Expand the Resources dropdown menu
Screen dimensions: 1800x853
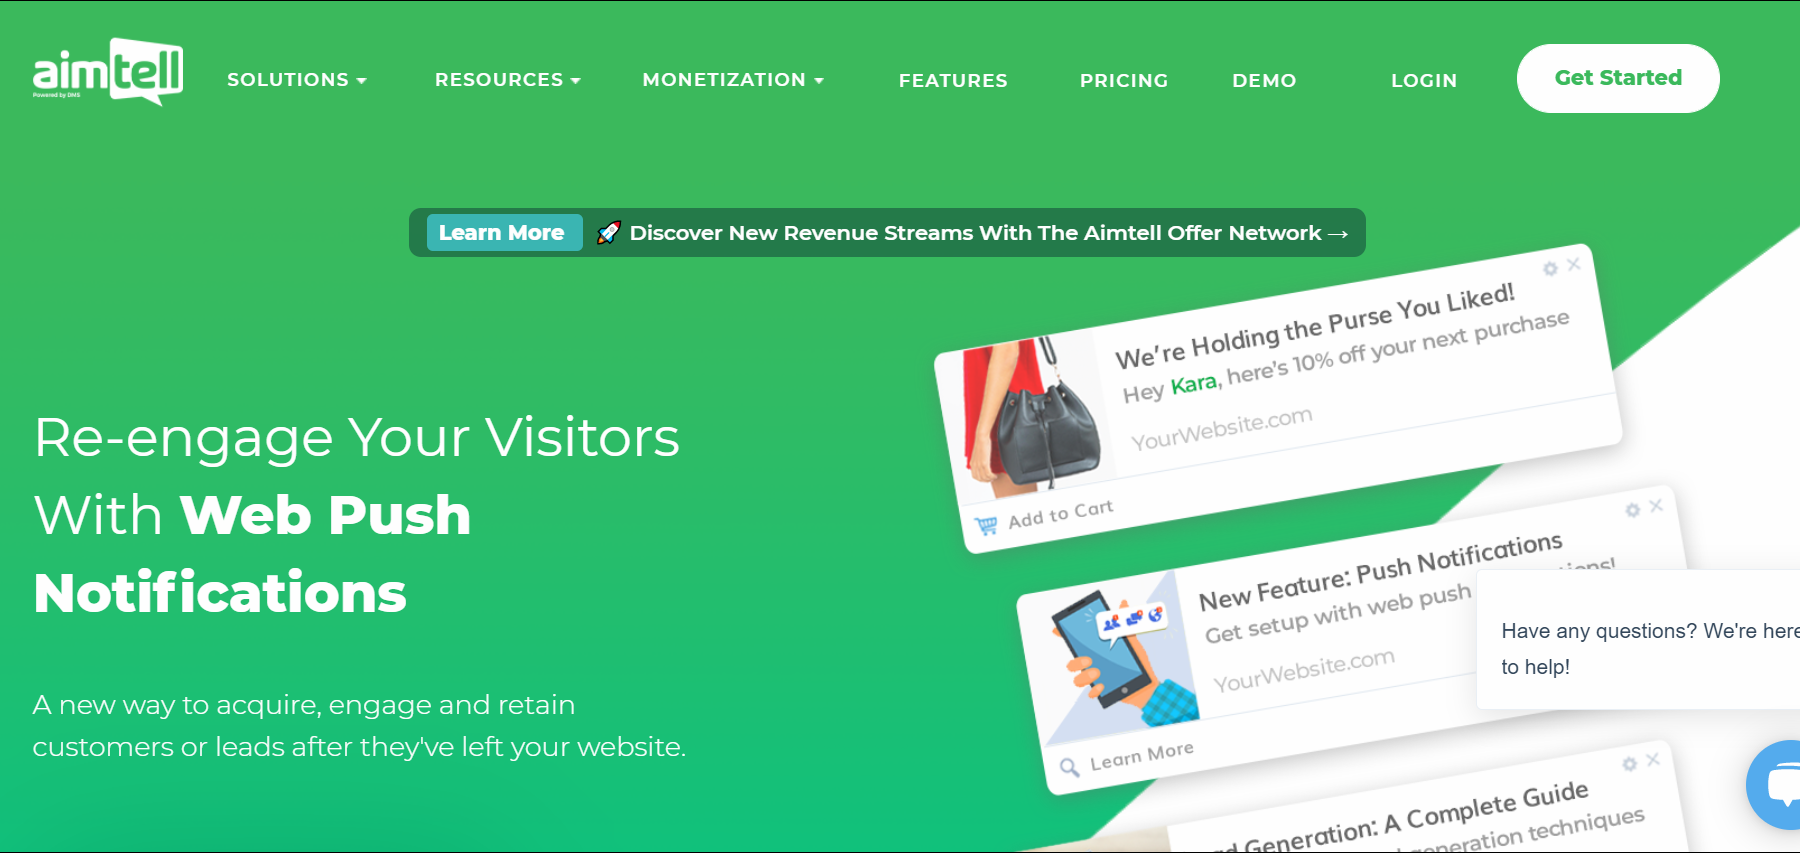pyautogui.click(x=507, y=80)
